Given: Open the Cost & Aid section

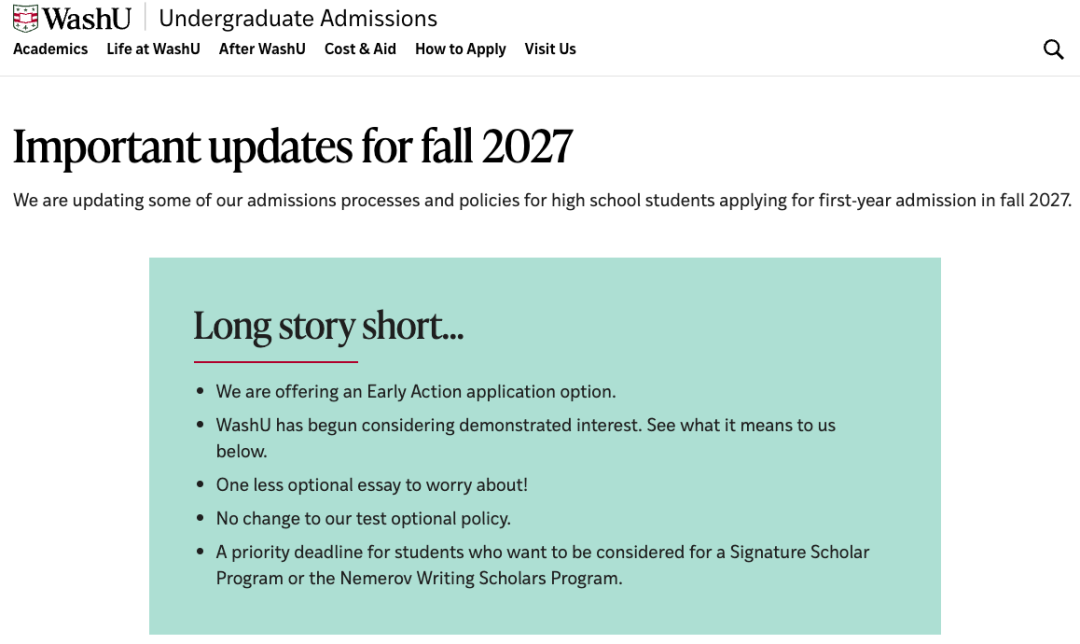Looking at the screenshot, I should click(360, 49).
